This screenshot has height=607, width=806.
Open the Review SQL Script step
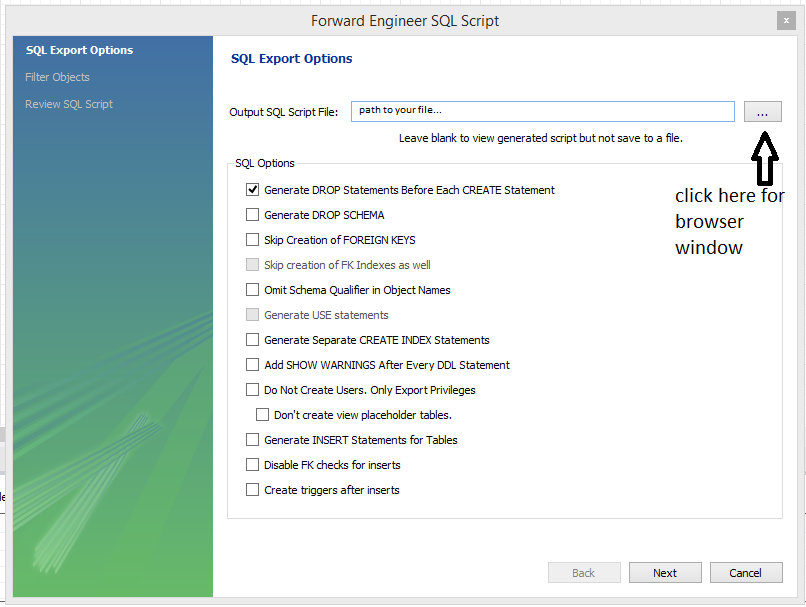pyautogui.click(x=69, y=104)
